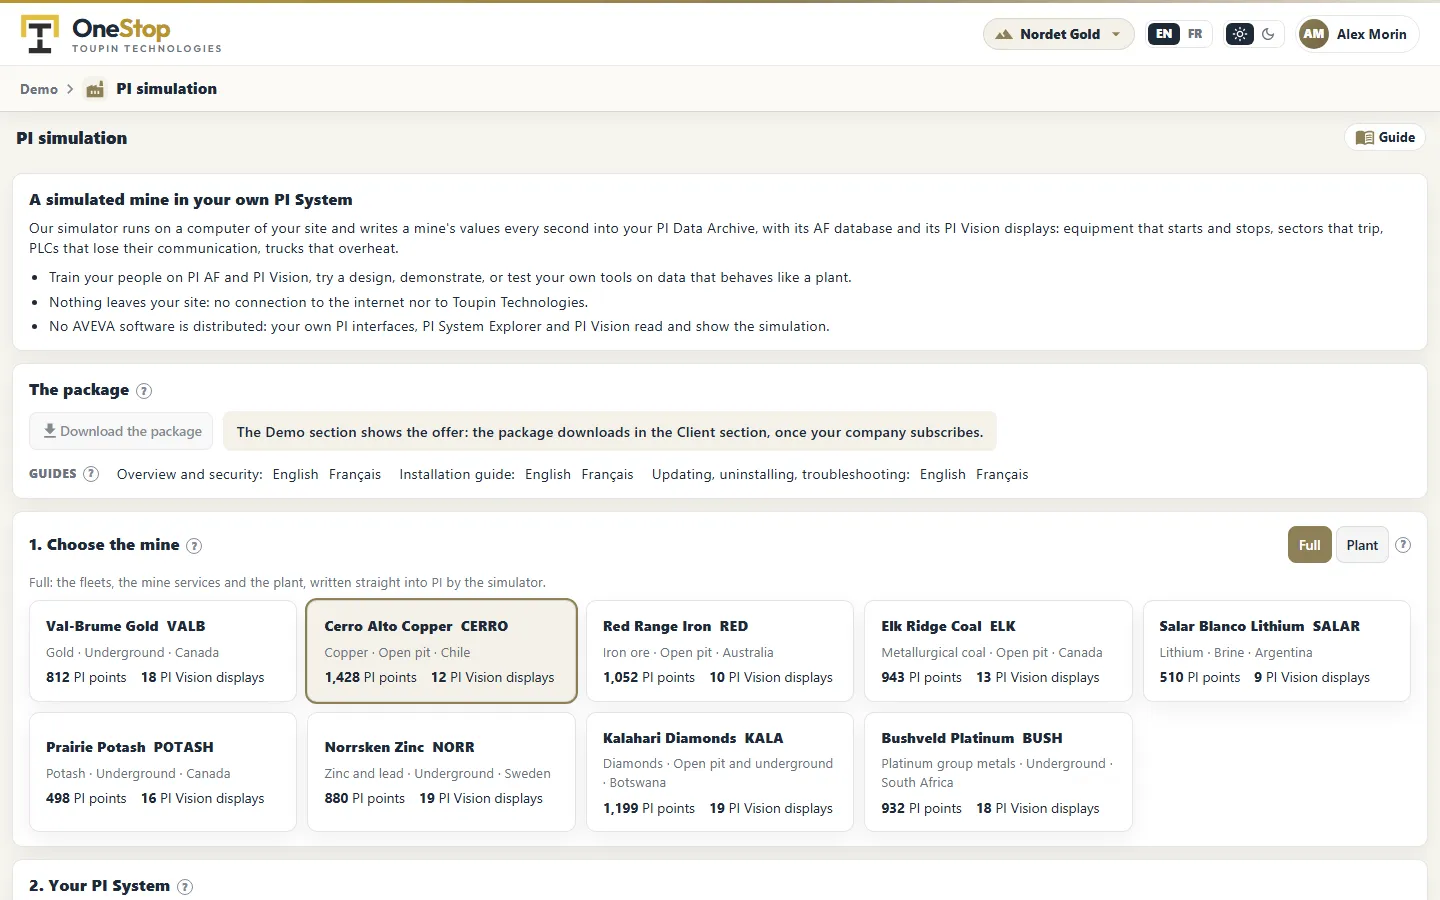Choose the Norrsken Zinc NORR mine card
1440x900 pixels.
(x=441, y=772)
